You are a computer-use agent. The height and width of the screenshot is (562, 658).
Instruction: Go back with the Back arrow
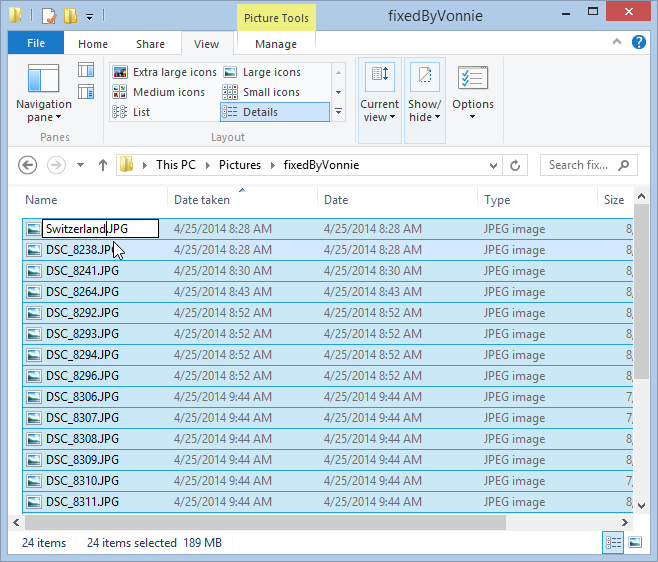(28, 165)
